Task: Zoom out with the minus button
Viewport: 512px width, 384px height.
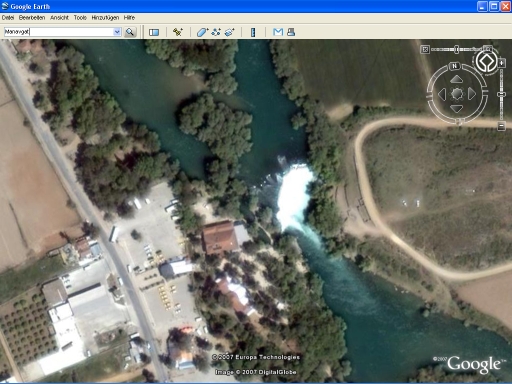Action: point(501,126)
